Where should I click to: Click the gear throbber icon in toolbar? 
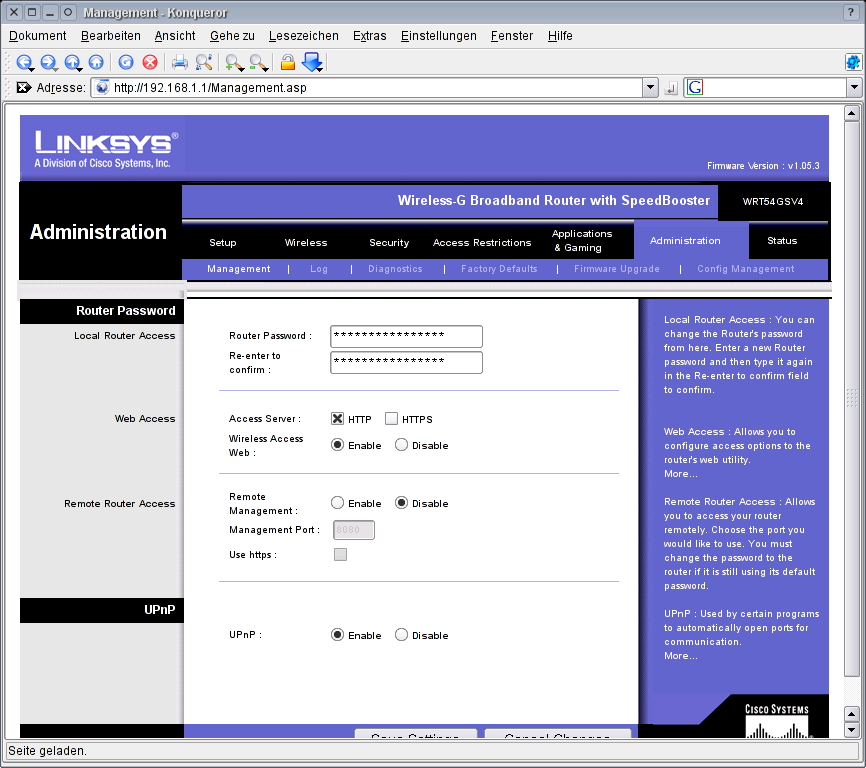[853, 62]
